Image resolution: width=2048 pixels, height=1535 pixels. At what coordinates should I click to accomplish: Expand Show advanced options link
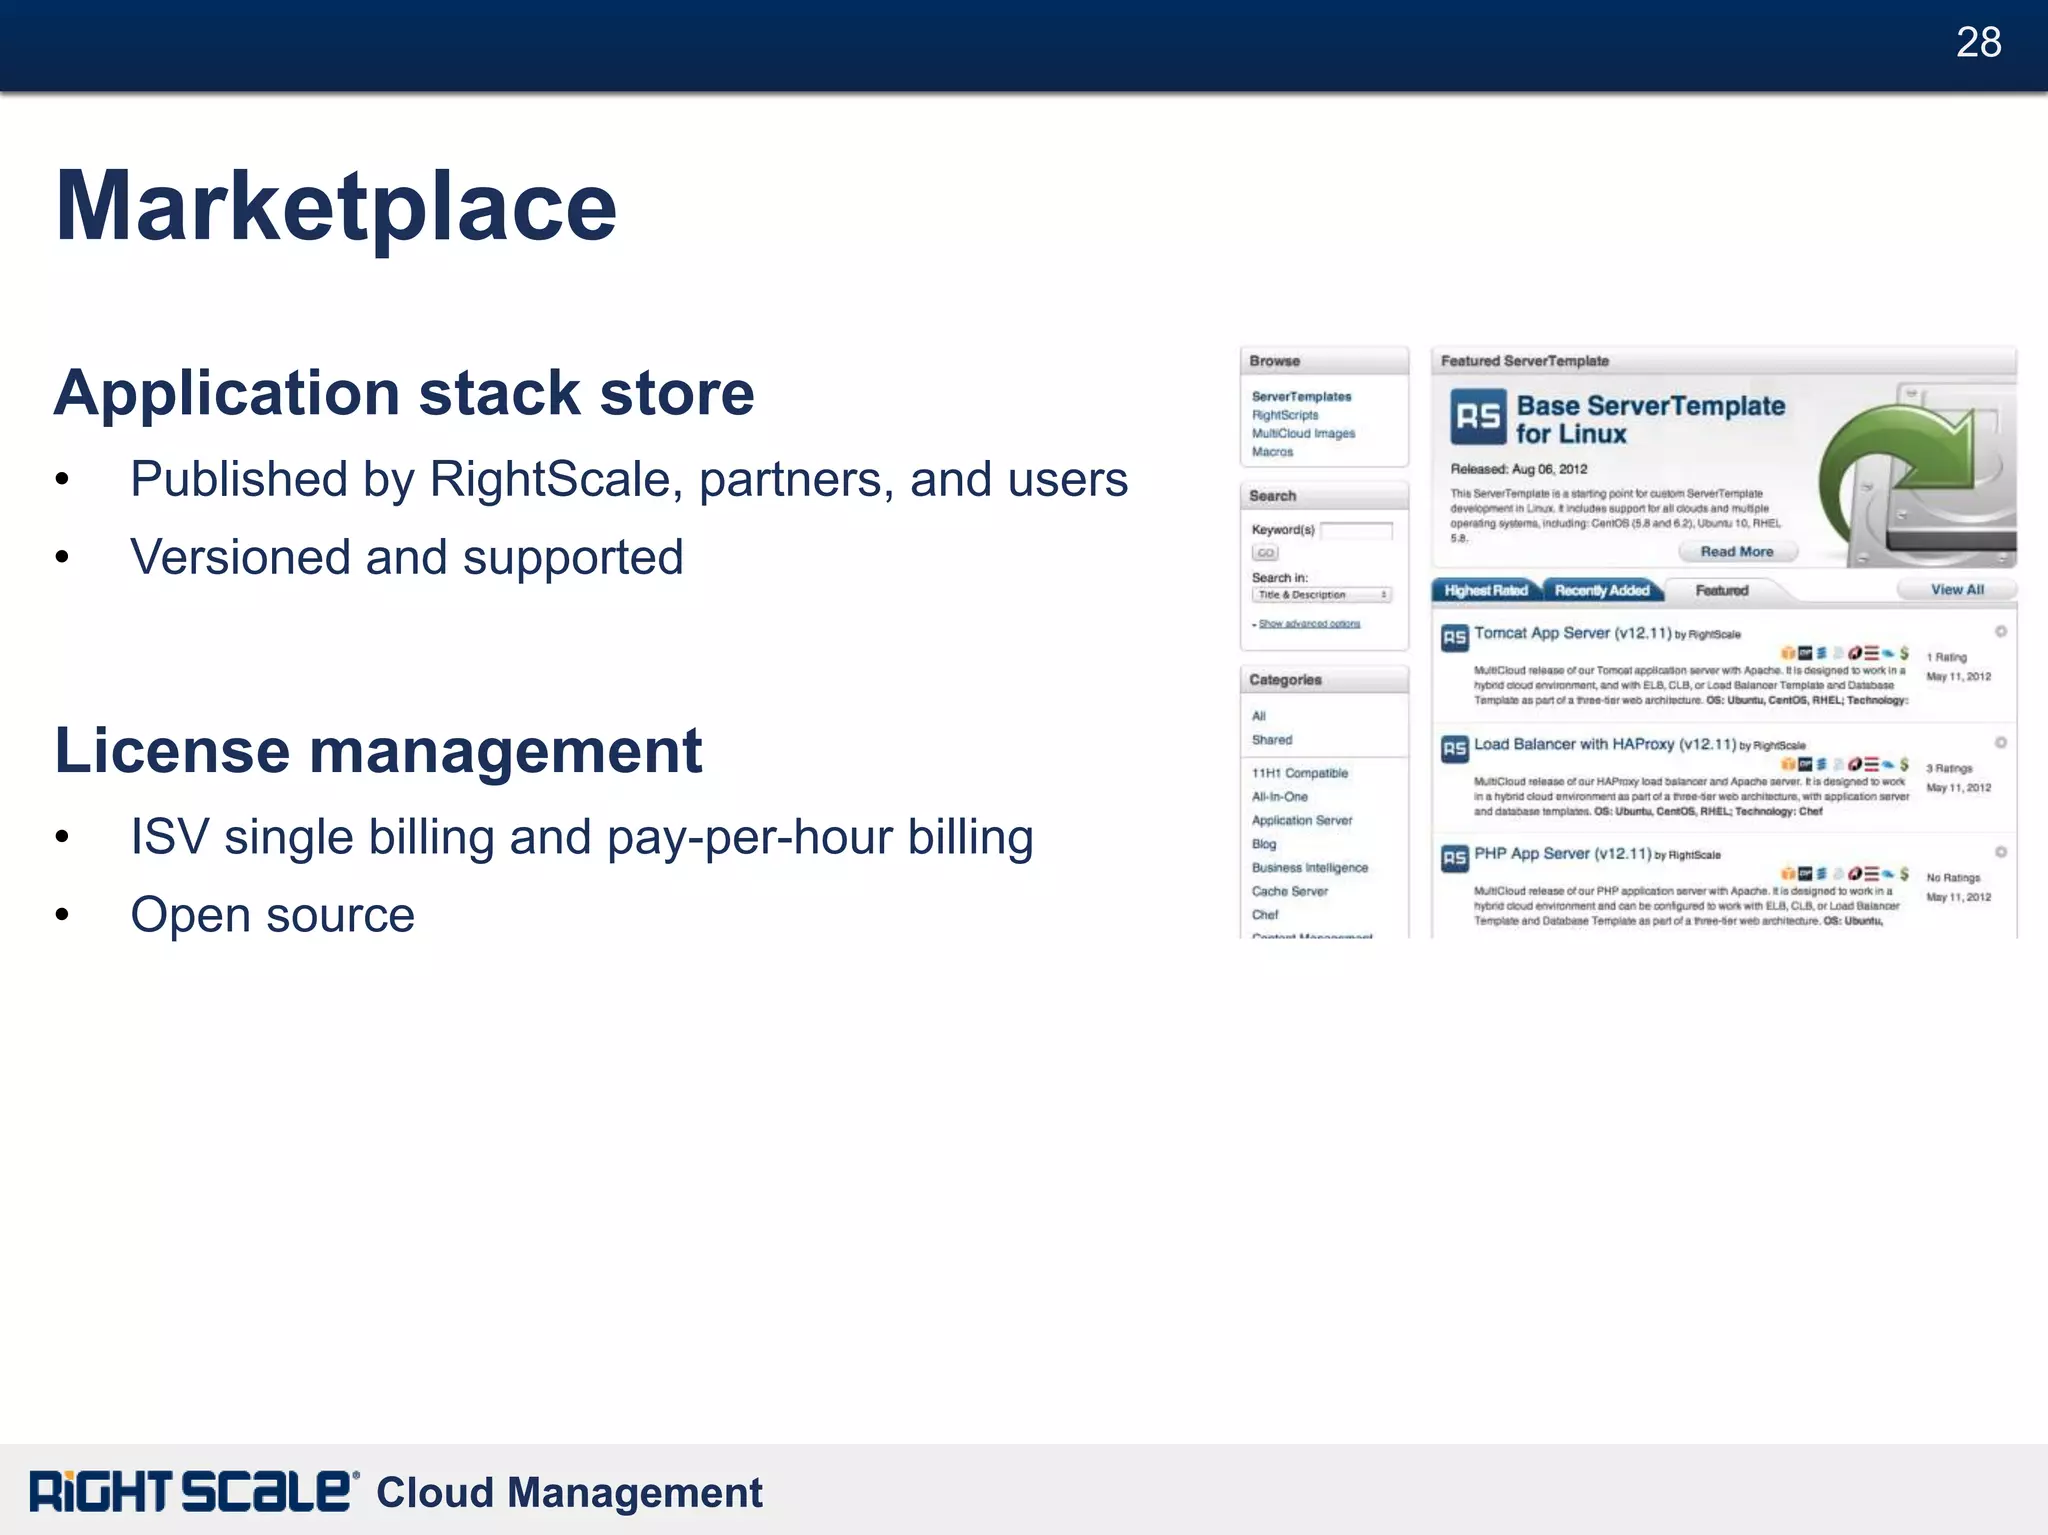[1309, 624]
